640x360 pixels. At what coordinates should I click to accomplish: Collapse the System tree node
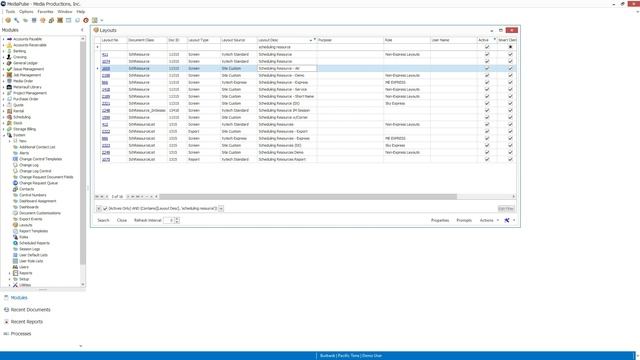pos(4,135)
